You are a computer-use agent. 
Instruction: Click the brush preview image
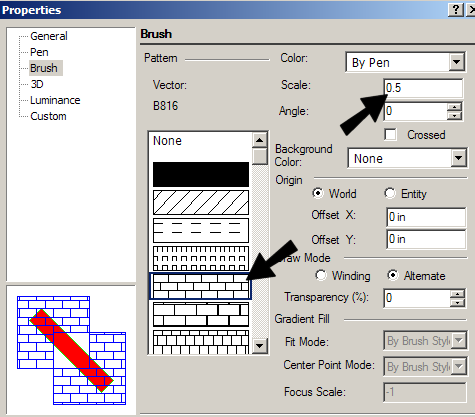pyautogui.click(x=71, y=350)
